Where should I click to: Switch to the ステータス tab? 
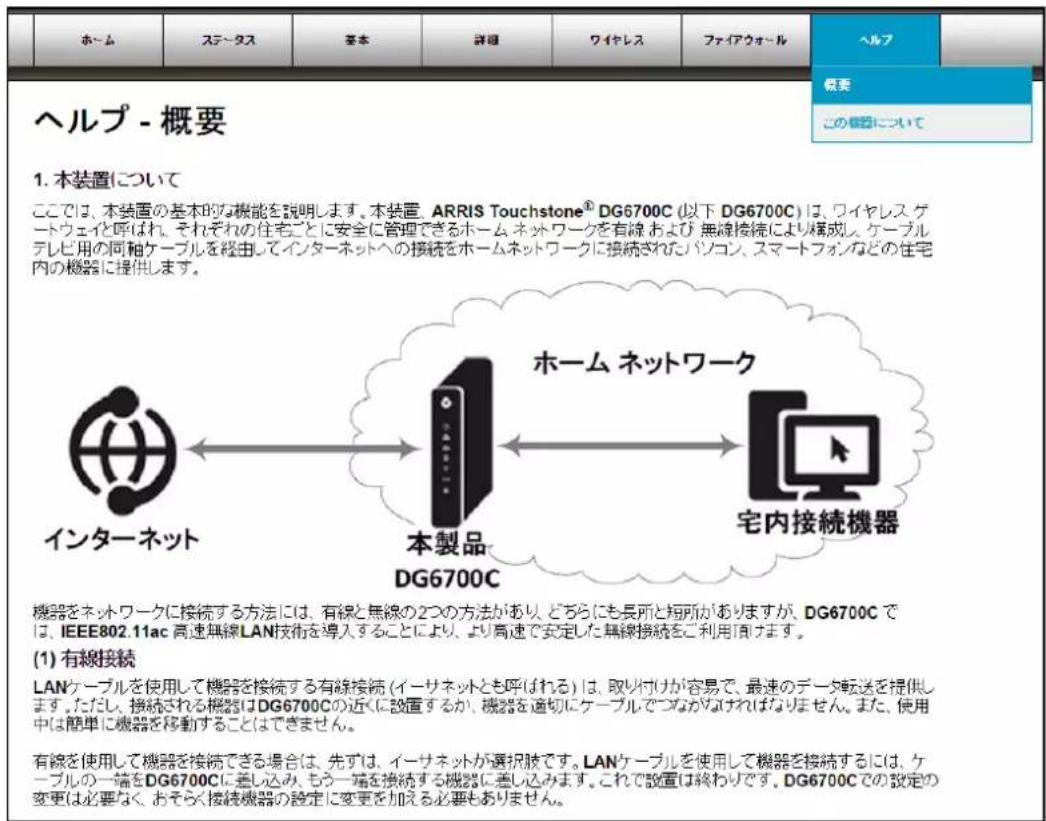[228, 41]
